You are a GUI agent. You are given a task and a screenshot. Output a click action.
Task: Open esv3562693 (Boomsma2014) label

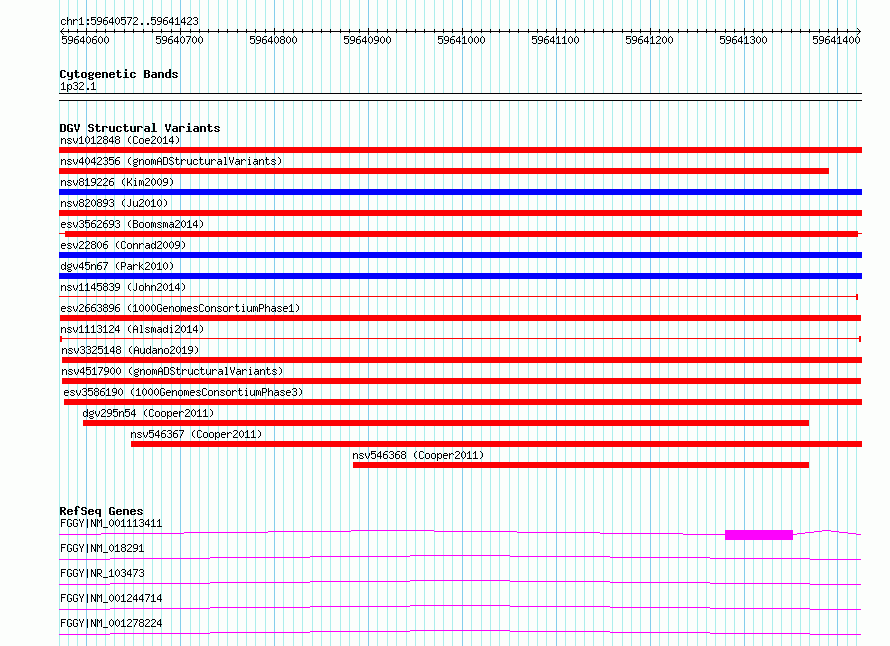[132, 224]
